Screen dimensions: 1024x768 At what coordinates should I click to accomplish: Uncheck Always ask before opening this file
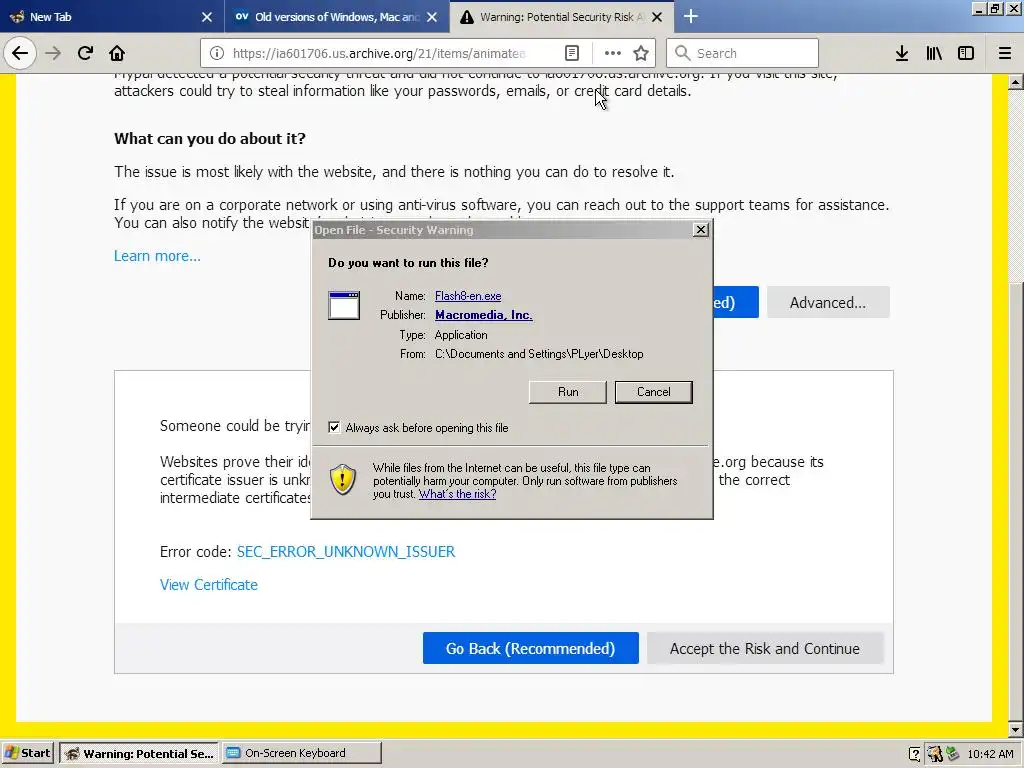334,427
